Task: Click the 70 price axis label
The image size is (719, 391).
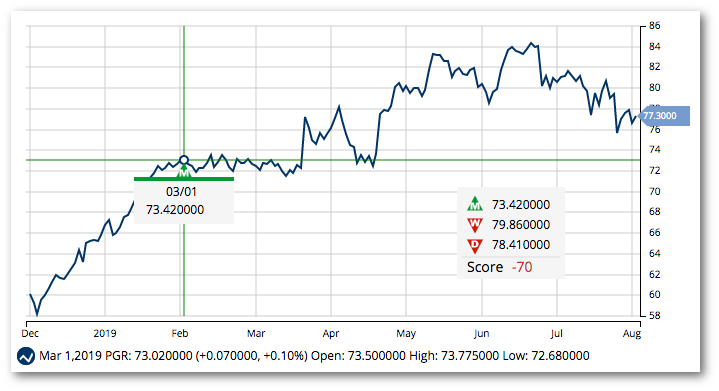Action: point(655,191)
